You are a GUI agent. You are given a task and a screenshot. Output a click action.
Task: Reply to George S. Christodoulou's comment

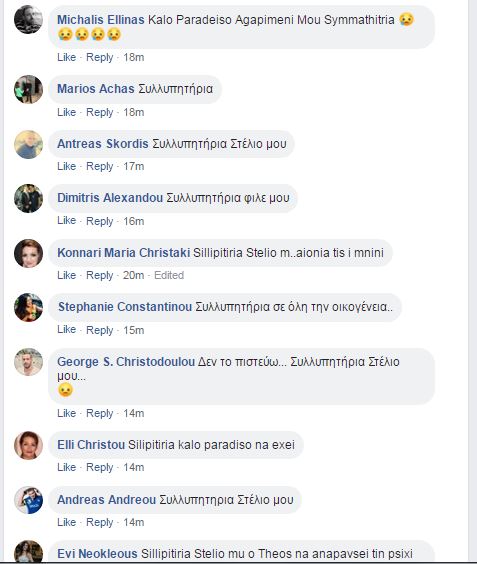click(100, 413)
